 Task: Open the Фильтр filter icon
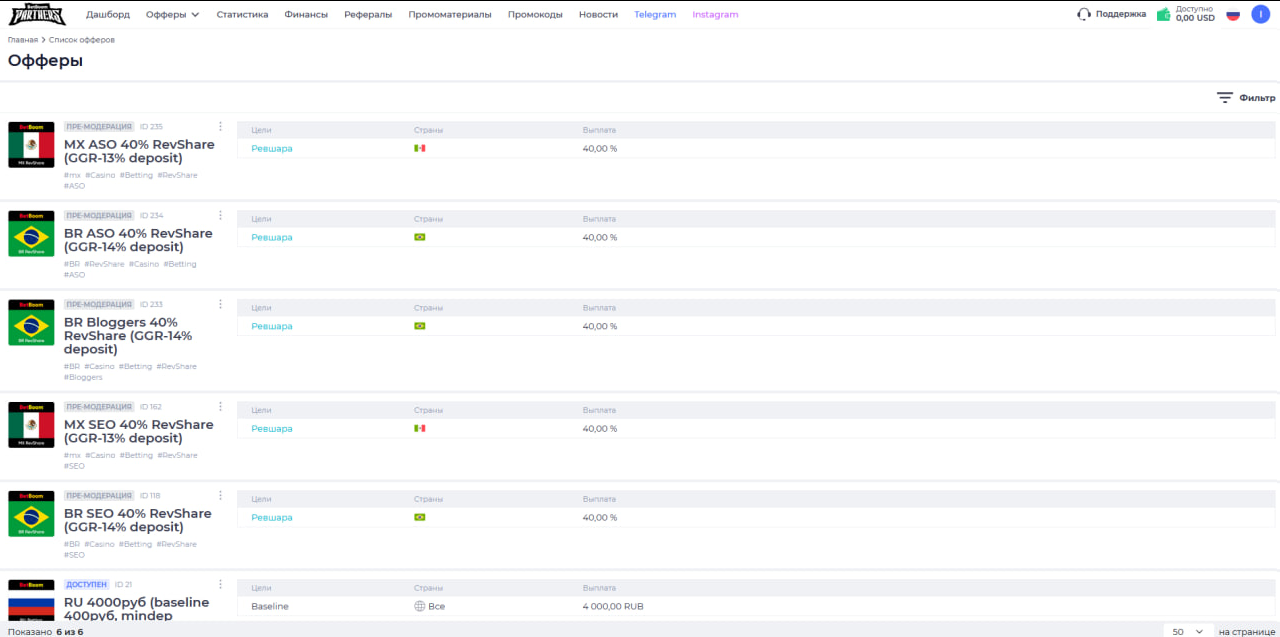(x=1225, y=98)
